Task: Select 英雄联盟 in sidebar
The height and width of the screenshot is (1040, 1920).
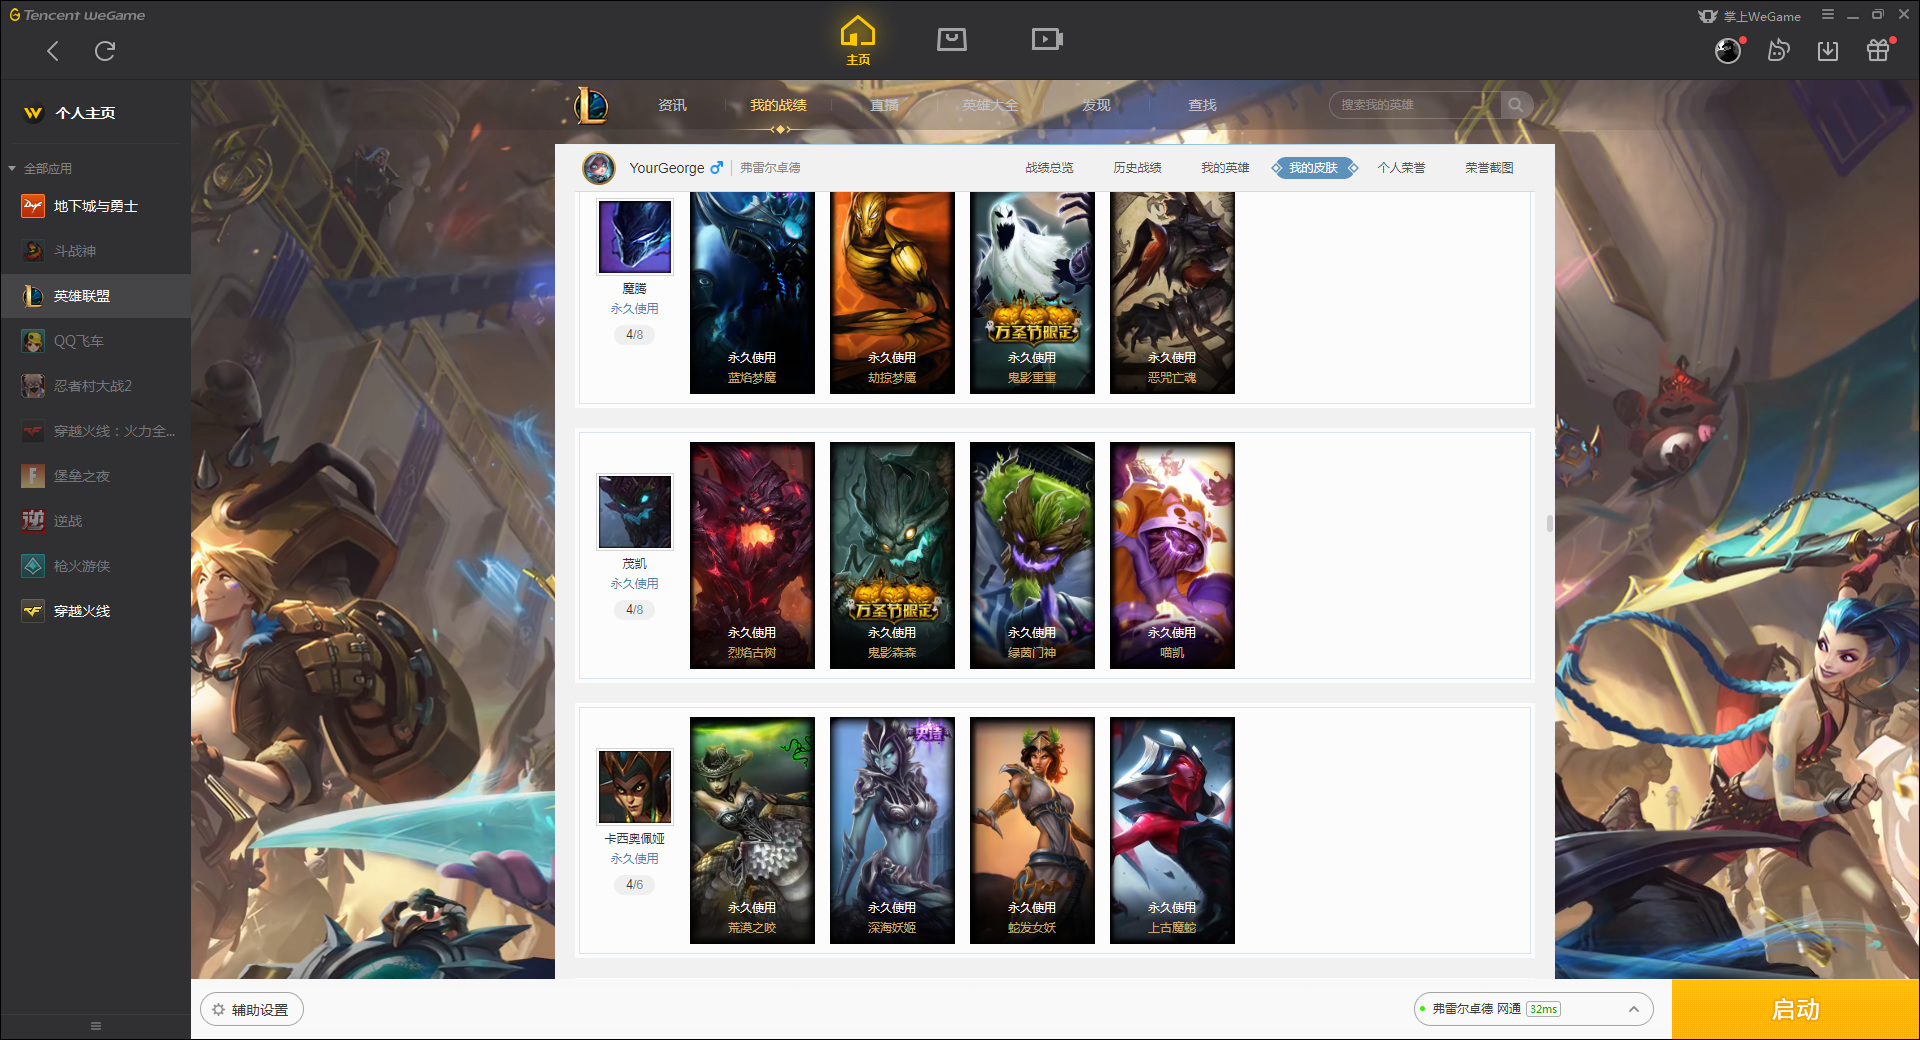Action: pos(95,296)
